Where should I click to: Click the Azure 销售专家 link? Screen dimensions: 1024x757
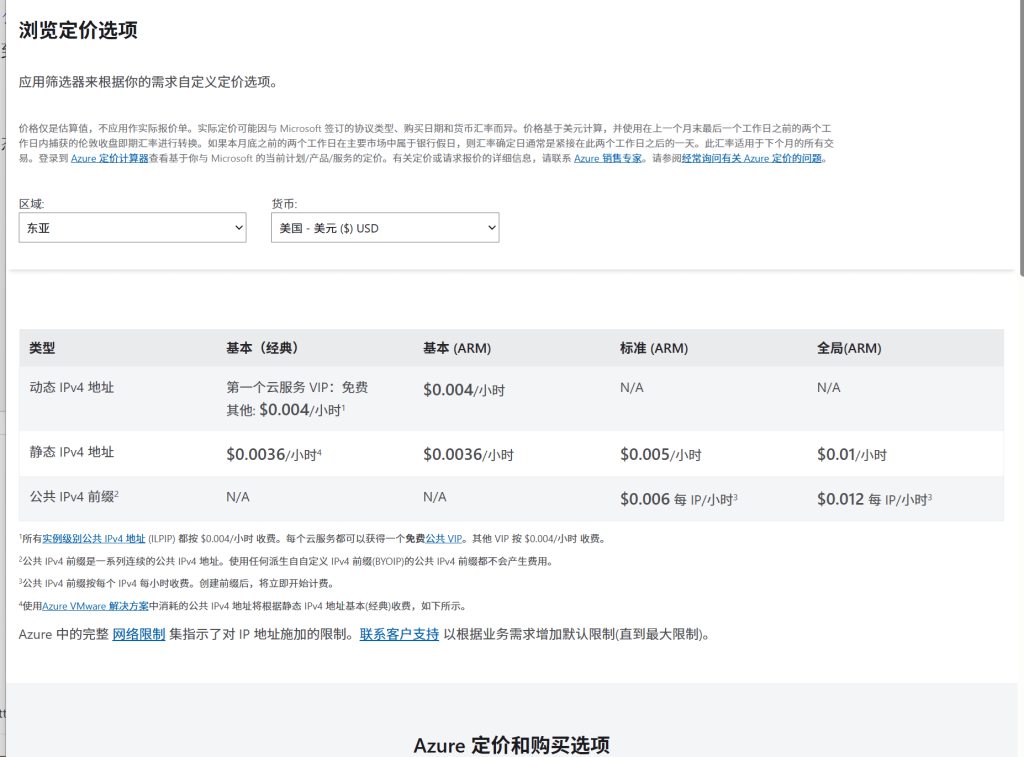608,159
